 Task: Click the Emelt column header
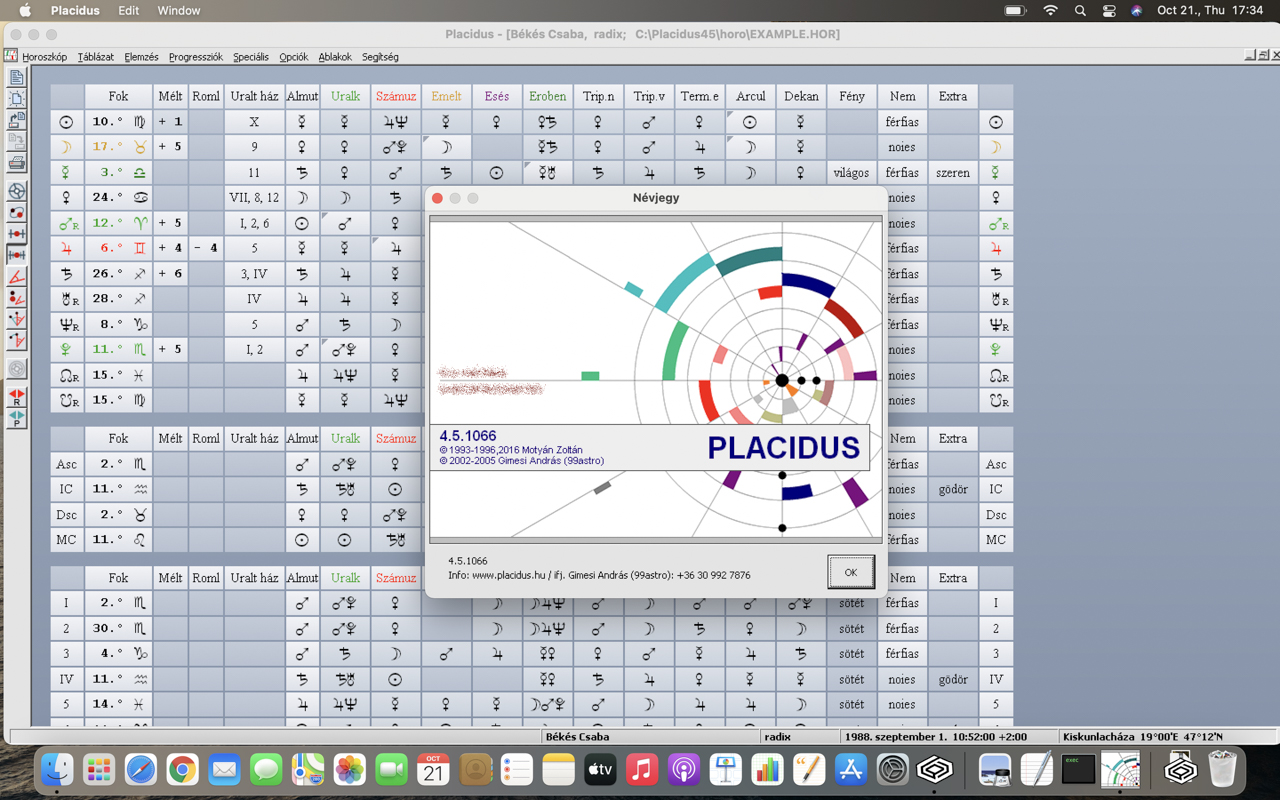click(447, 96)
